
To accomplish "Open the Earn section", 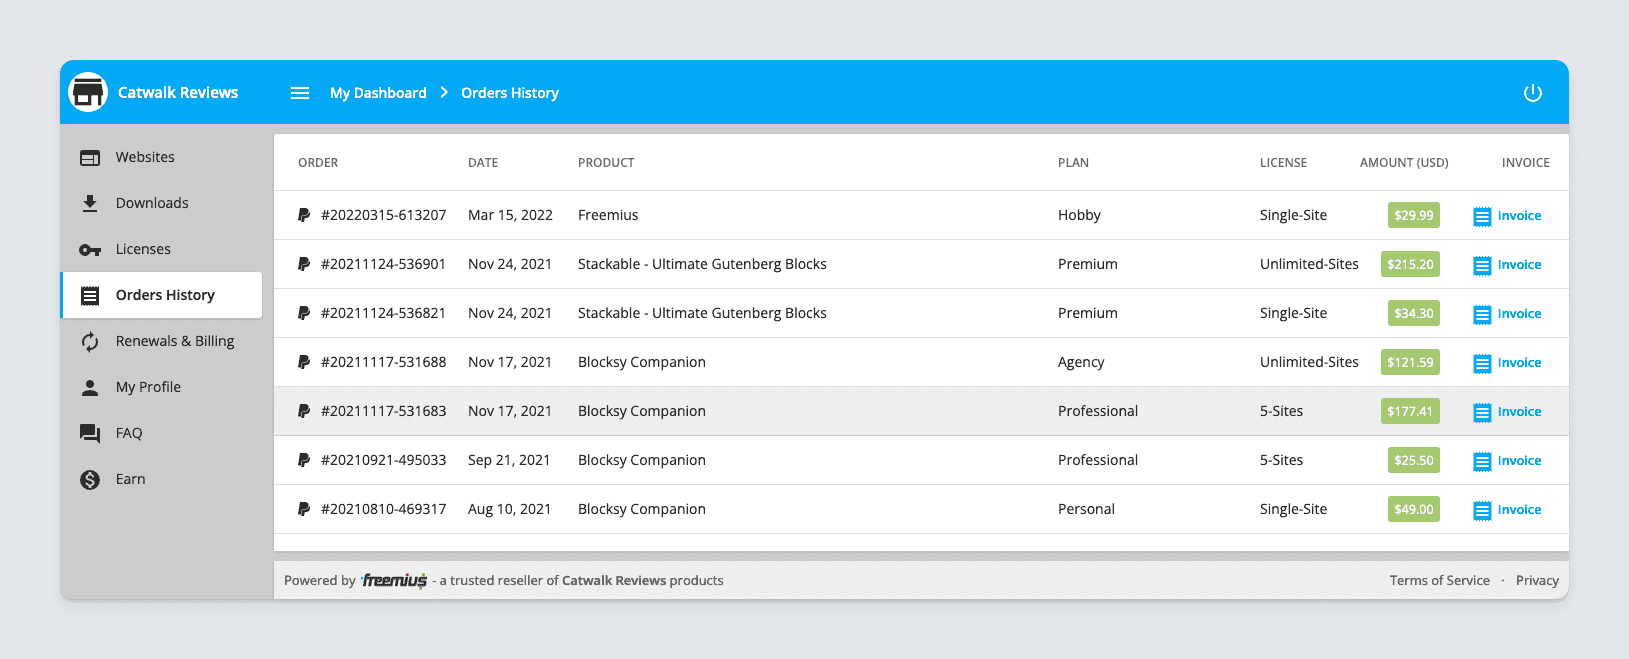I will tap(161, 479).
